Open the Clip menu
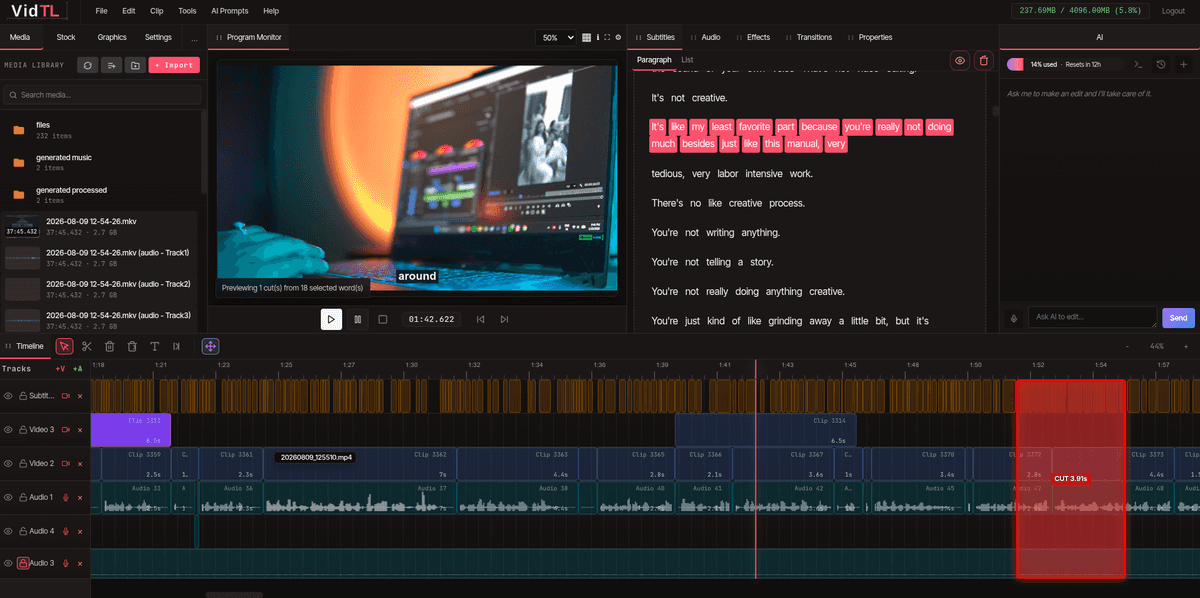The height and width of the screenshot is (598, 1200). pos(156,10)
